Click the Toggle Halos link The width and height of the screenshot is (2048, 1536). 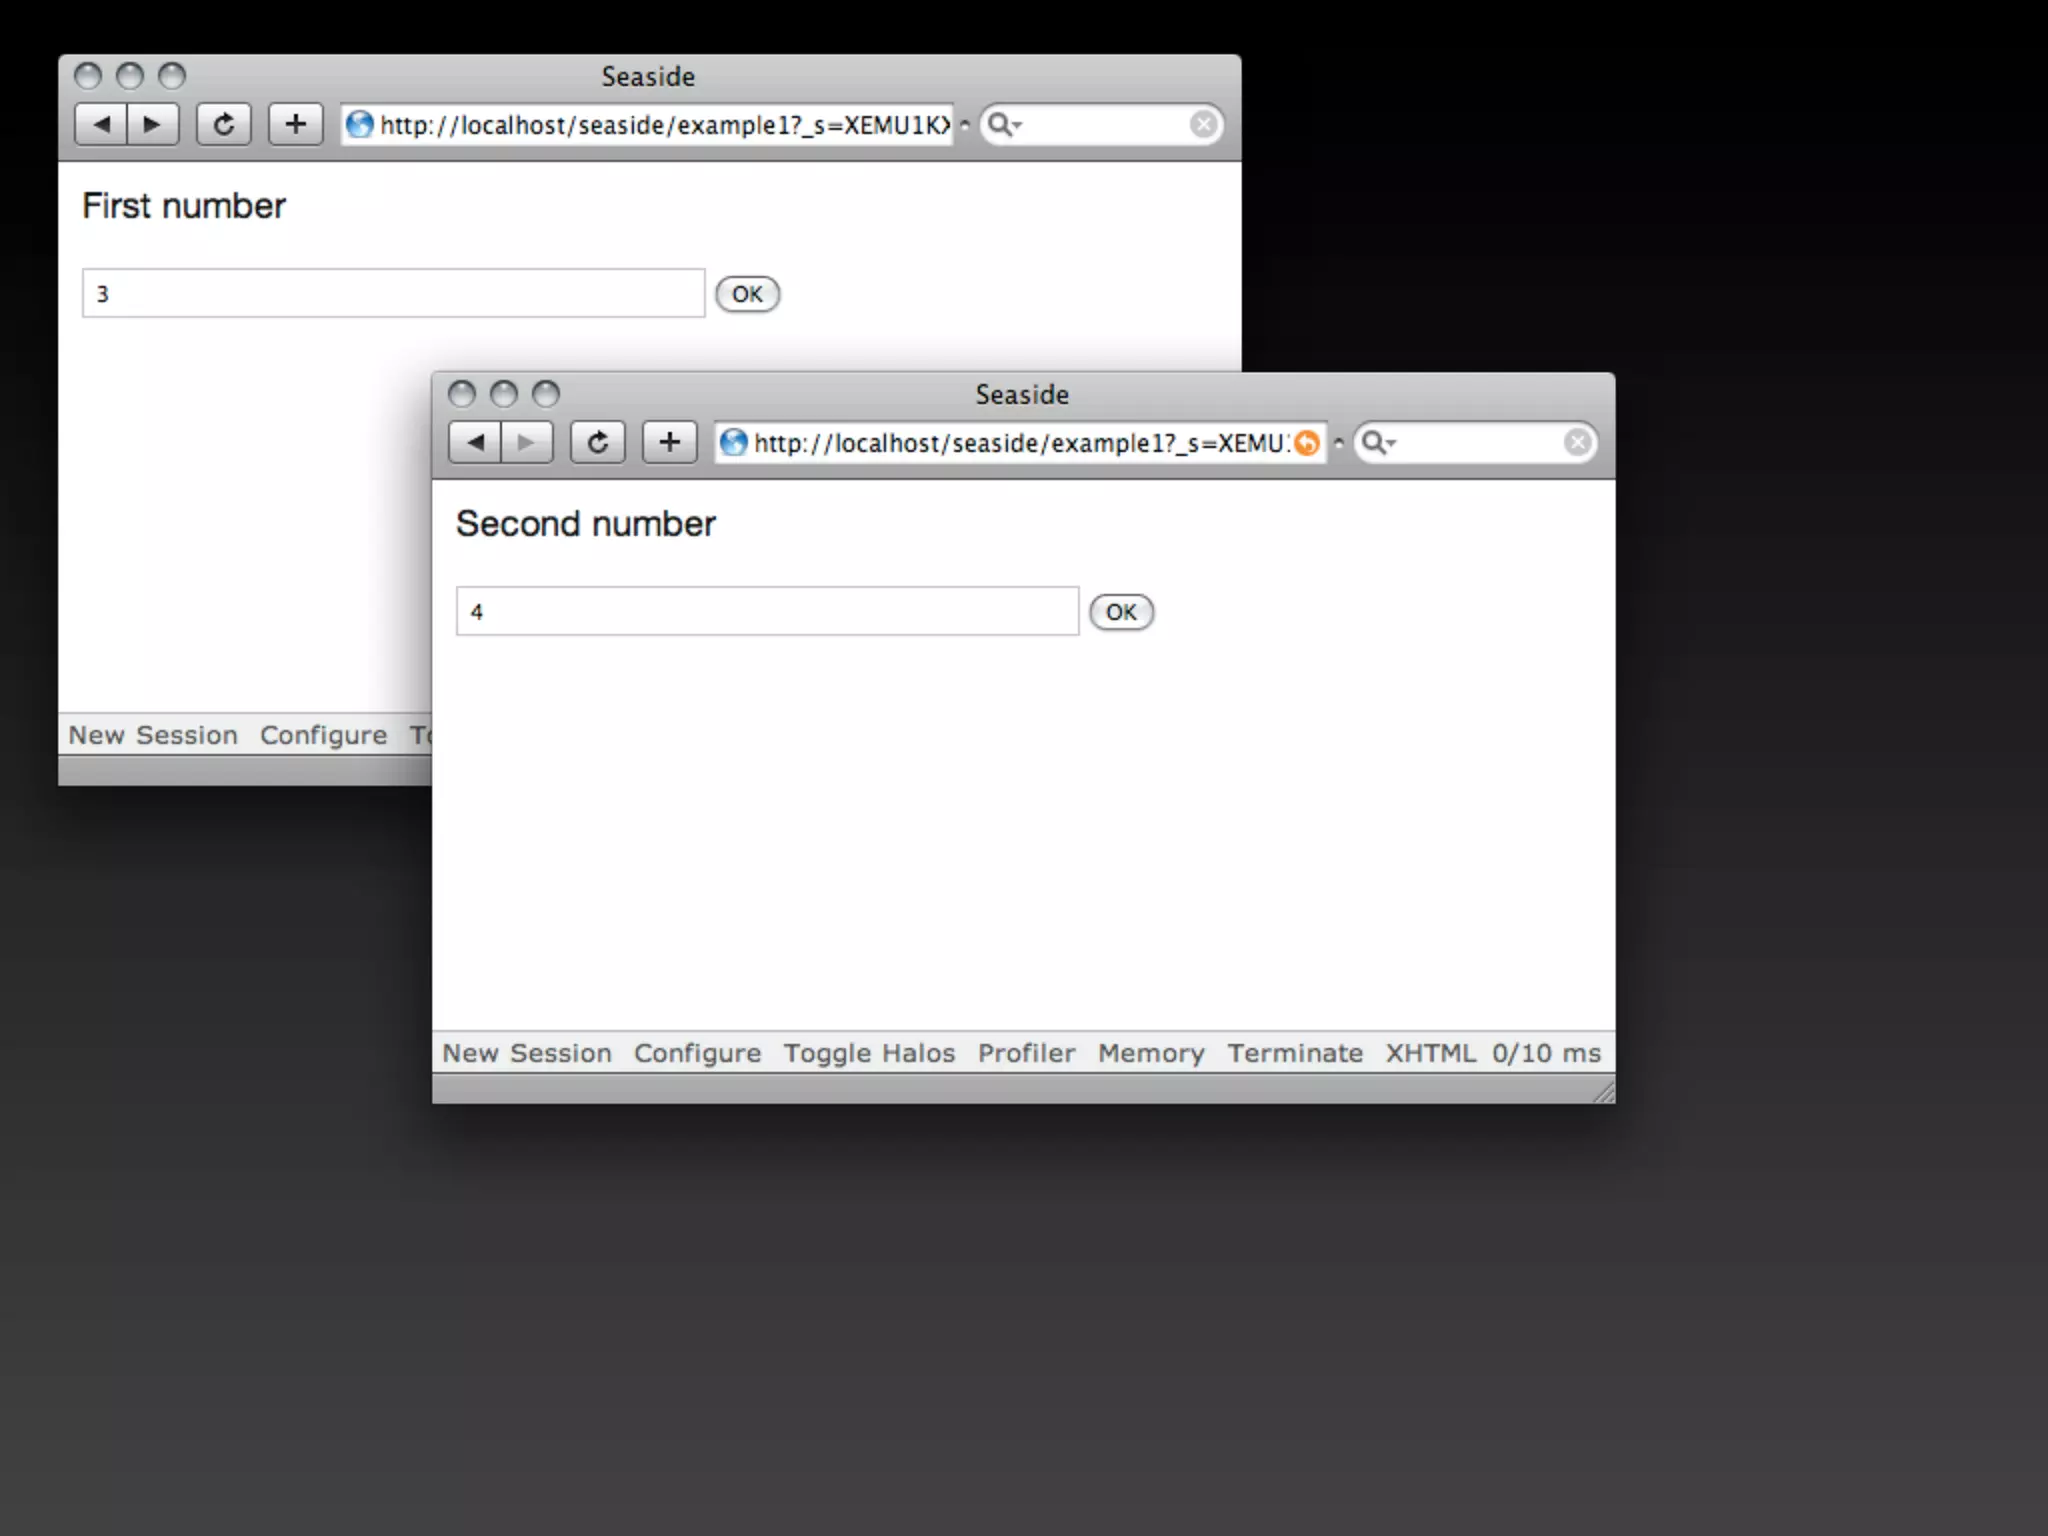coord(868,1053)
